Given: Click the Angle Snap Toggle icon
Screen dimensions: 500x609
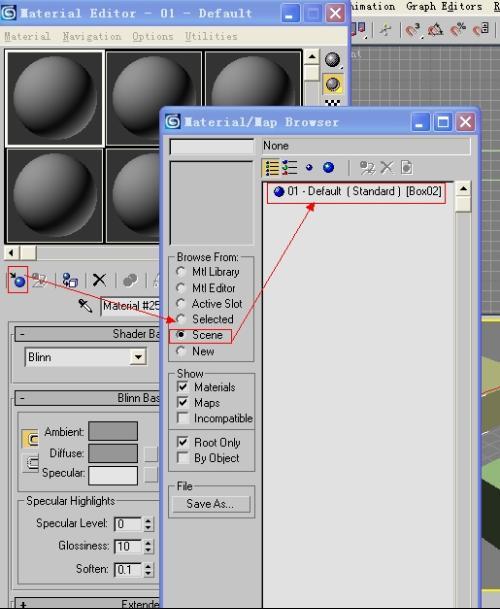Looking at the screenshot, I should [435, 30].
